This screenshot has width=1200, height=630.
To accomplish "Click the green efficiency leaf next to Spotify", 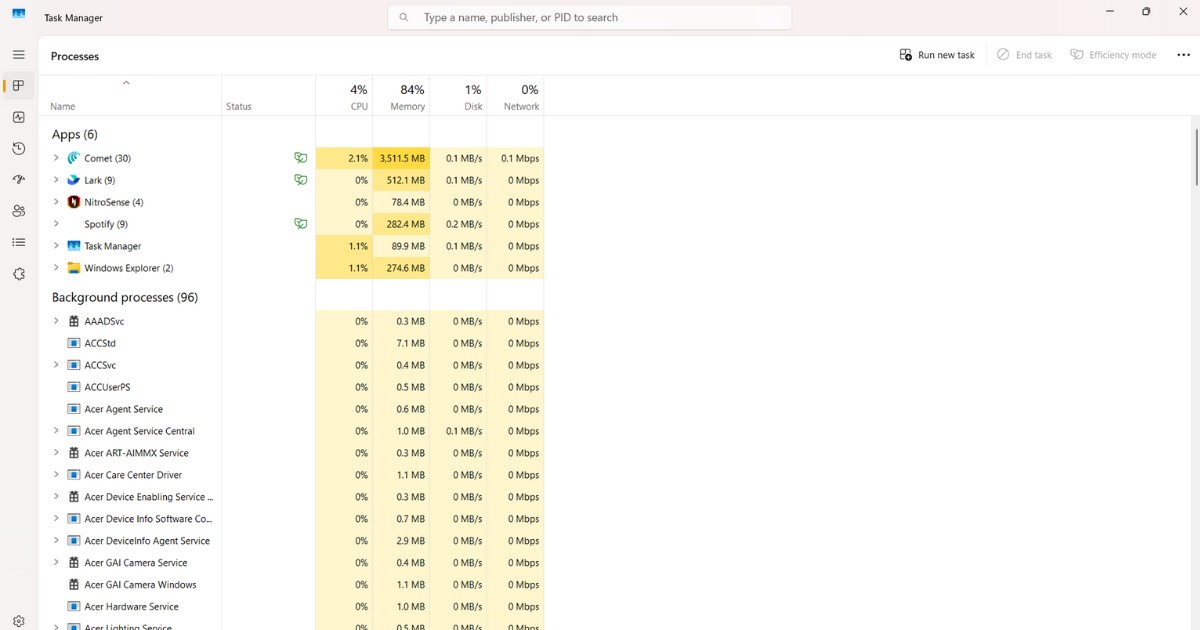I will [301, 224].
